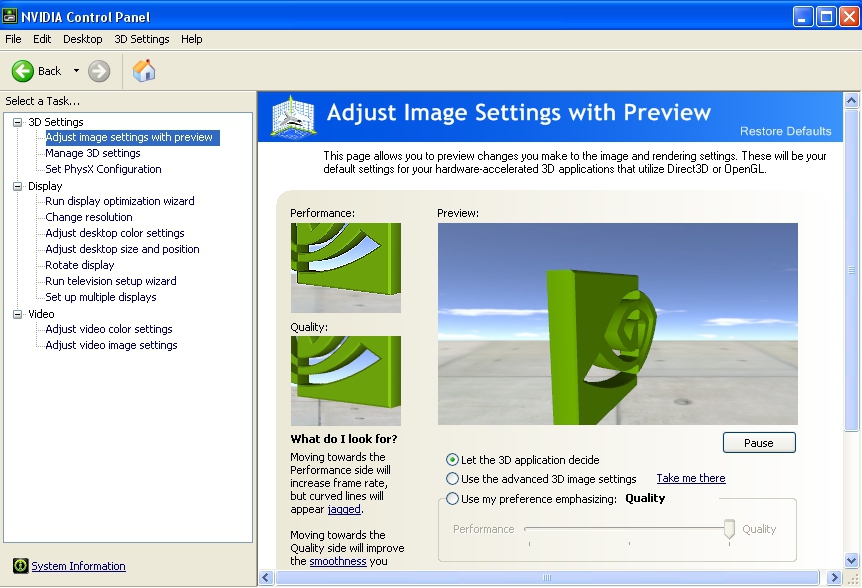Click the 3D Settings tree label
The width and height of the screenshot is (862, 588).
(x=56, y=122)
